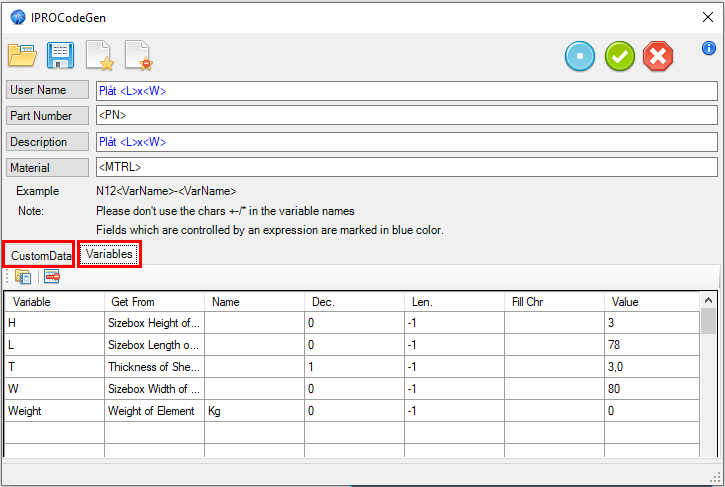Cancel with the red X button
Screen dimensions: 725x487
(x=658, y=56)
